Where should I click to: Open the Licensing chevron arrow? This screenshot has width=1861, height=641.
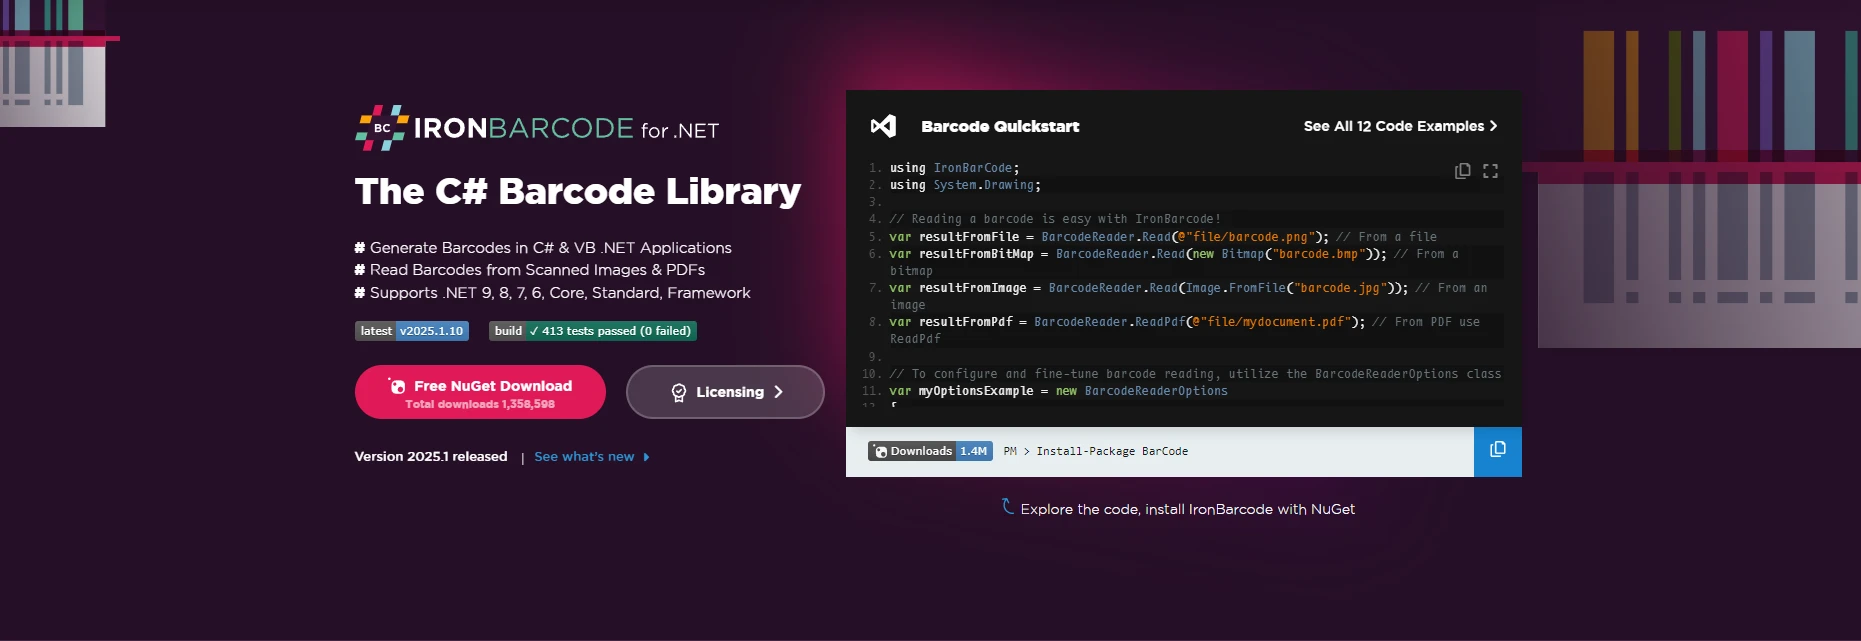pos(778,392)
